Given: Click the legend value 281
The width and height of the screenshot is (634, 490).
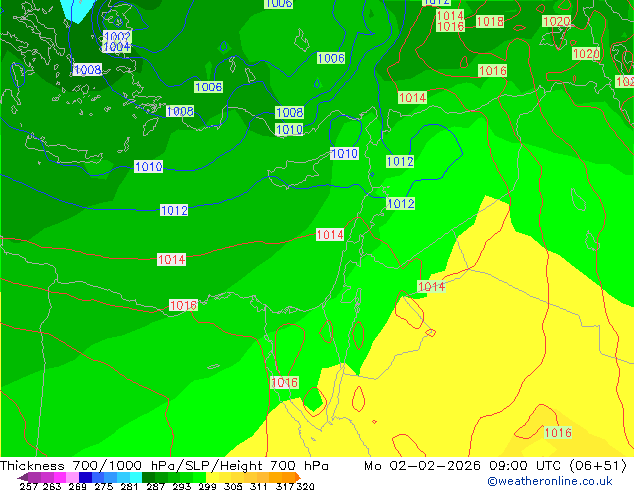Looking at the screenshot, I should [x=129, y=486].
